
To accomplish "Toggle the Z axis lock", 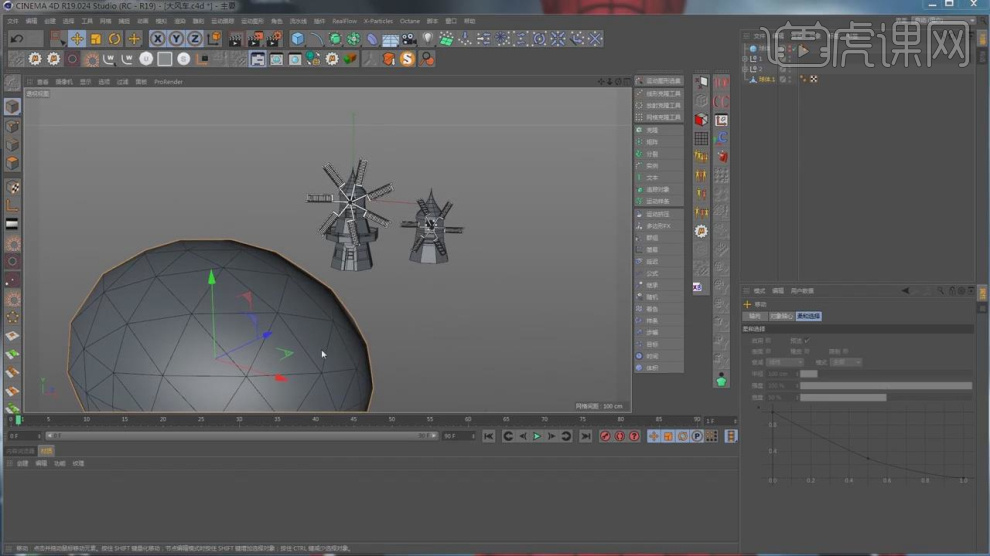I will 194,39.
